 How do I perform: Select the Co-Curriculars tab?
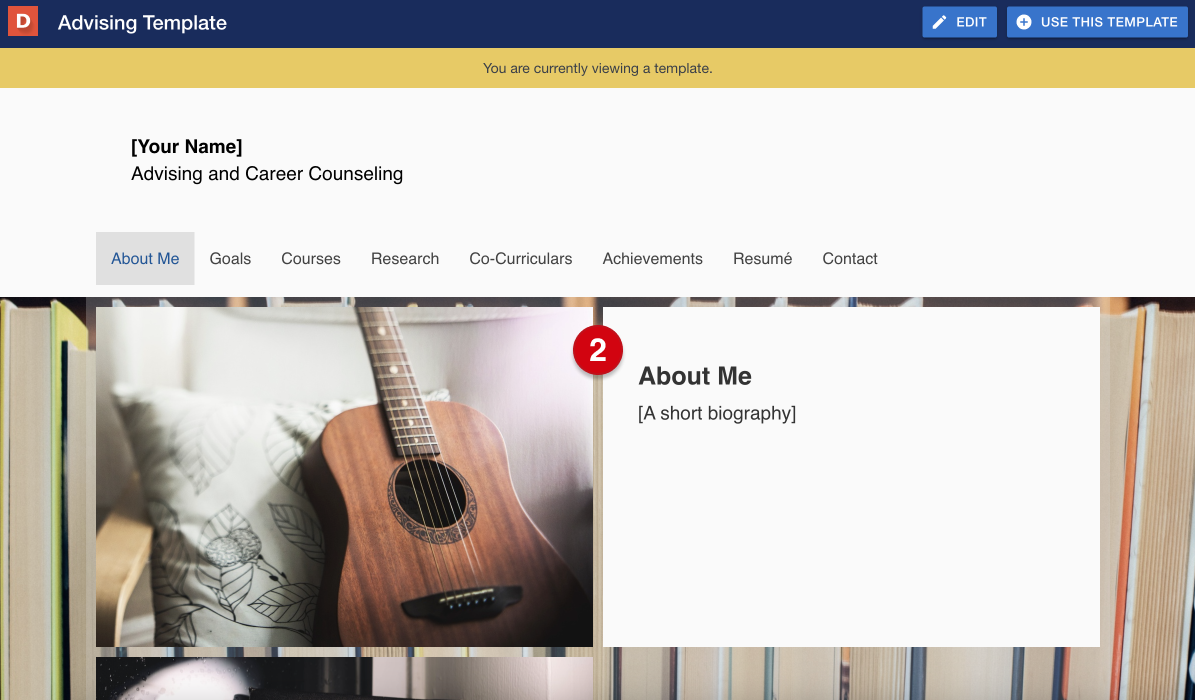(x=521, y=259)
